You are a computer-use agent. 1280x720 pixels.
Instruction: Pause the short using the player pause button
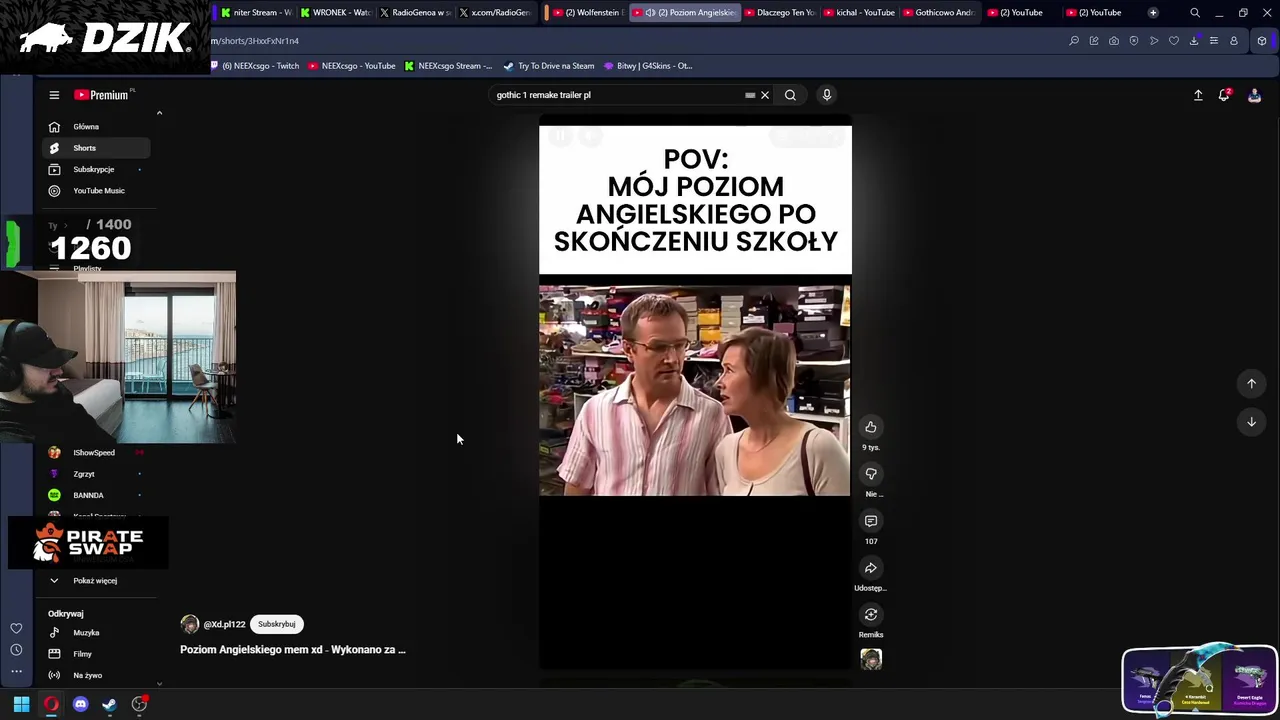point(560,136)
